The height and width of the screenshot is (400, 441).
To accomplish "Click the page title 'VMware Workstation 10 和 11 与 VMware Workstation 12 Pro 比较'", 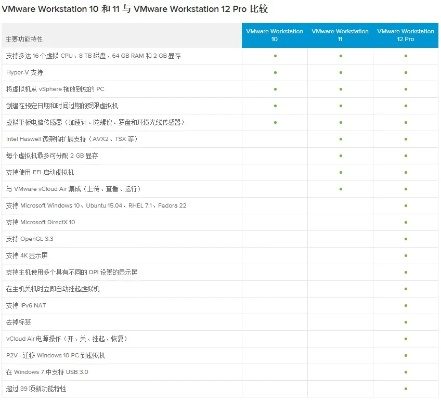I will coord(135,9).
